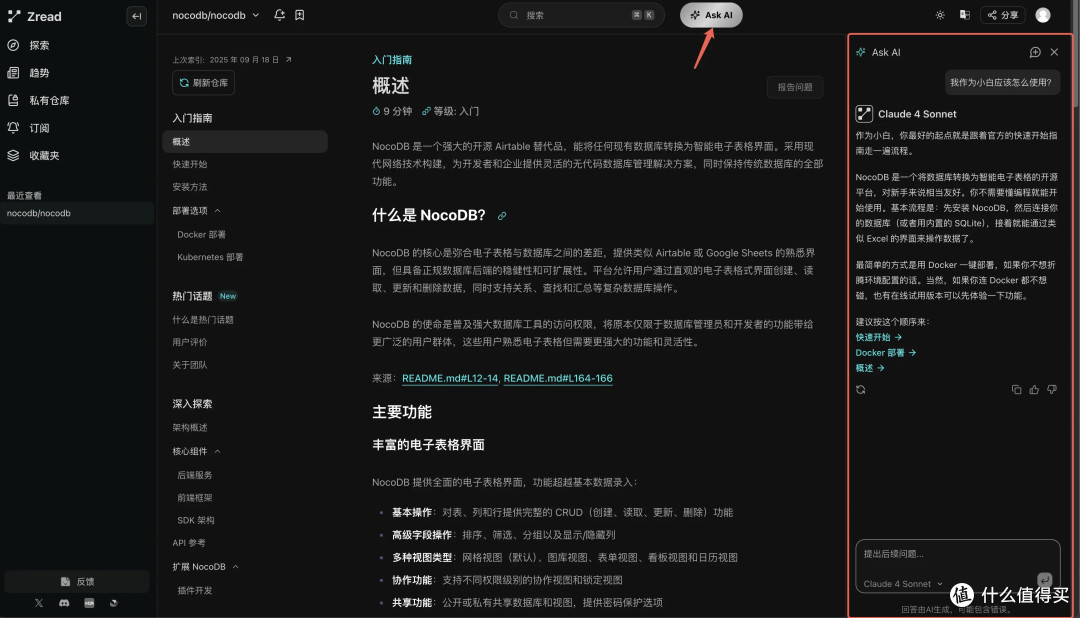The image size is (1080, 618).
Task: Toggle light/dark theme with the sun icon
Action: [x=938, y=14]
